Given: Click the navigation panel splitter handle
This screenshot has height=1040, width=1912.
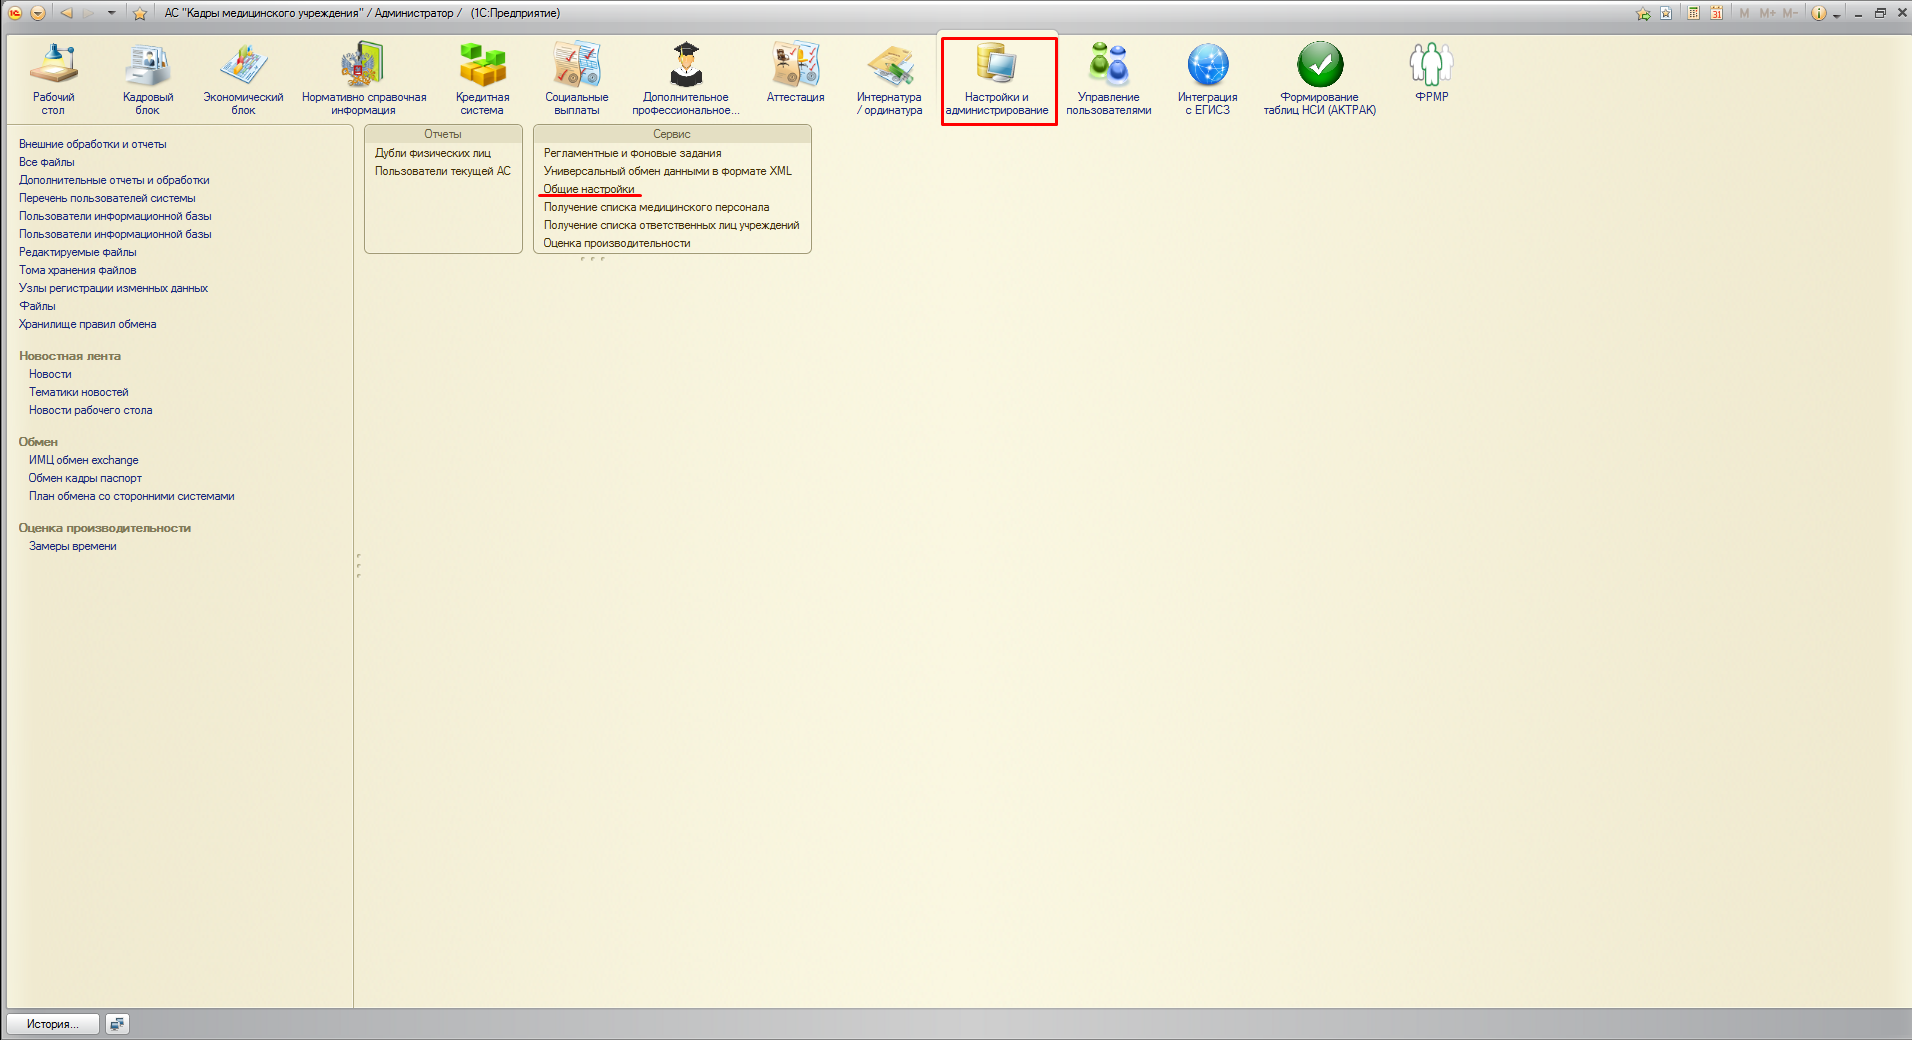Looking at the screenshot, I should [358, 565].
